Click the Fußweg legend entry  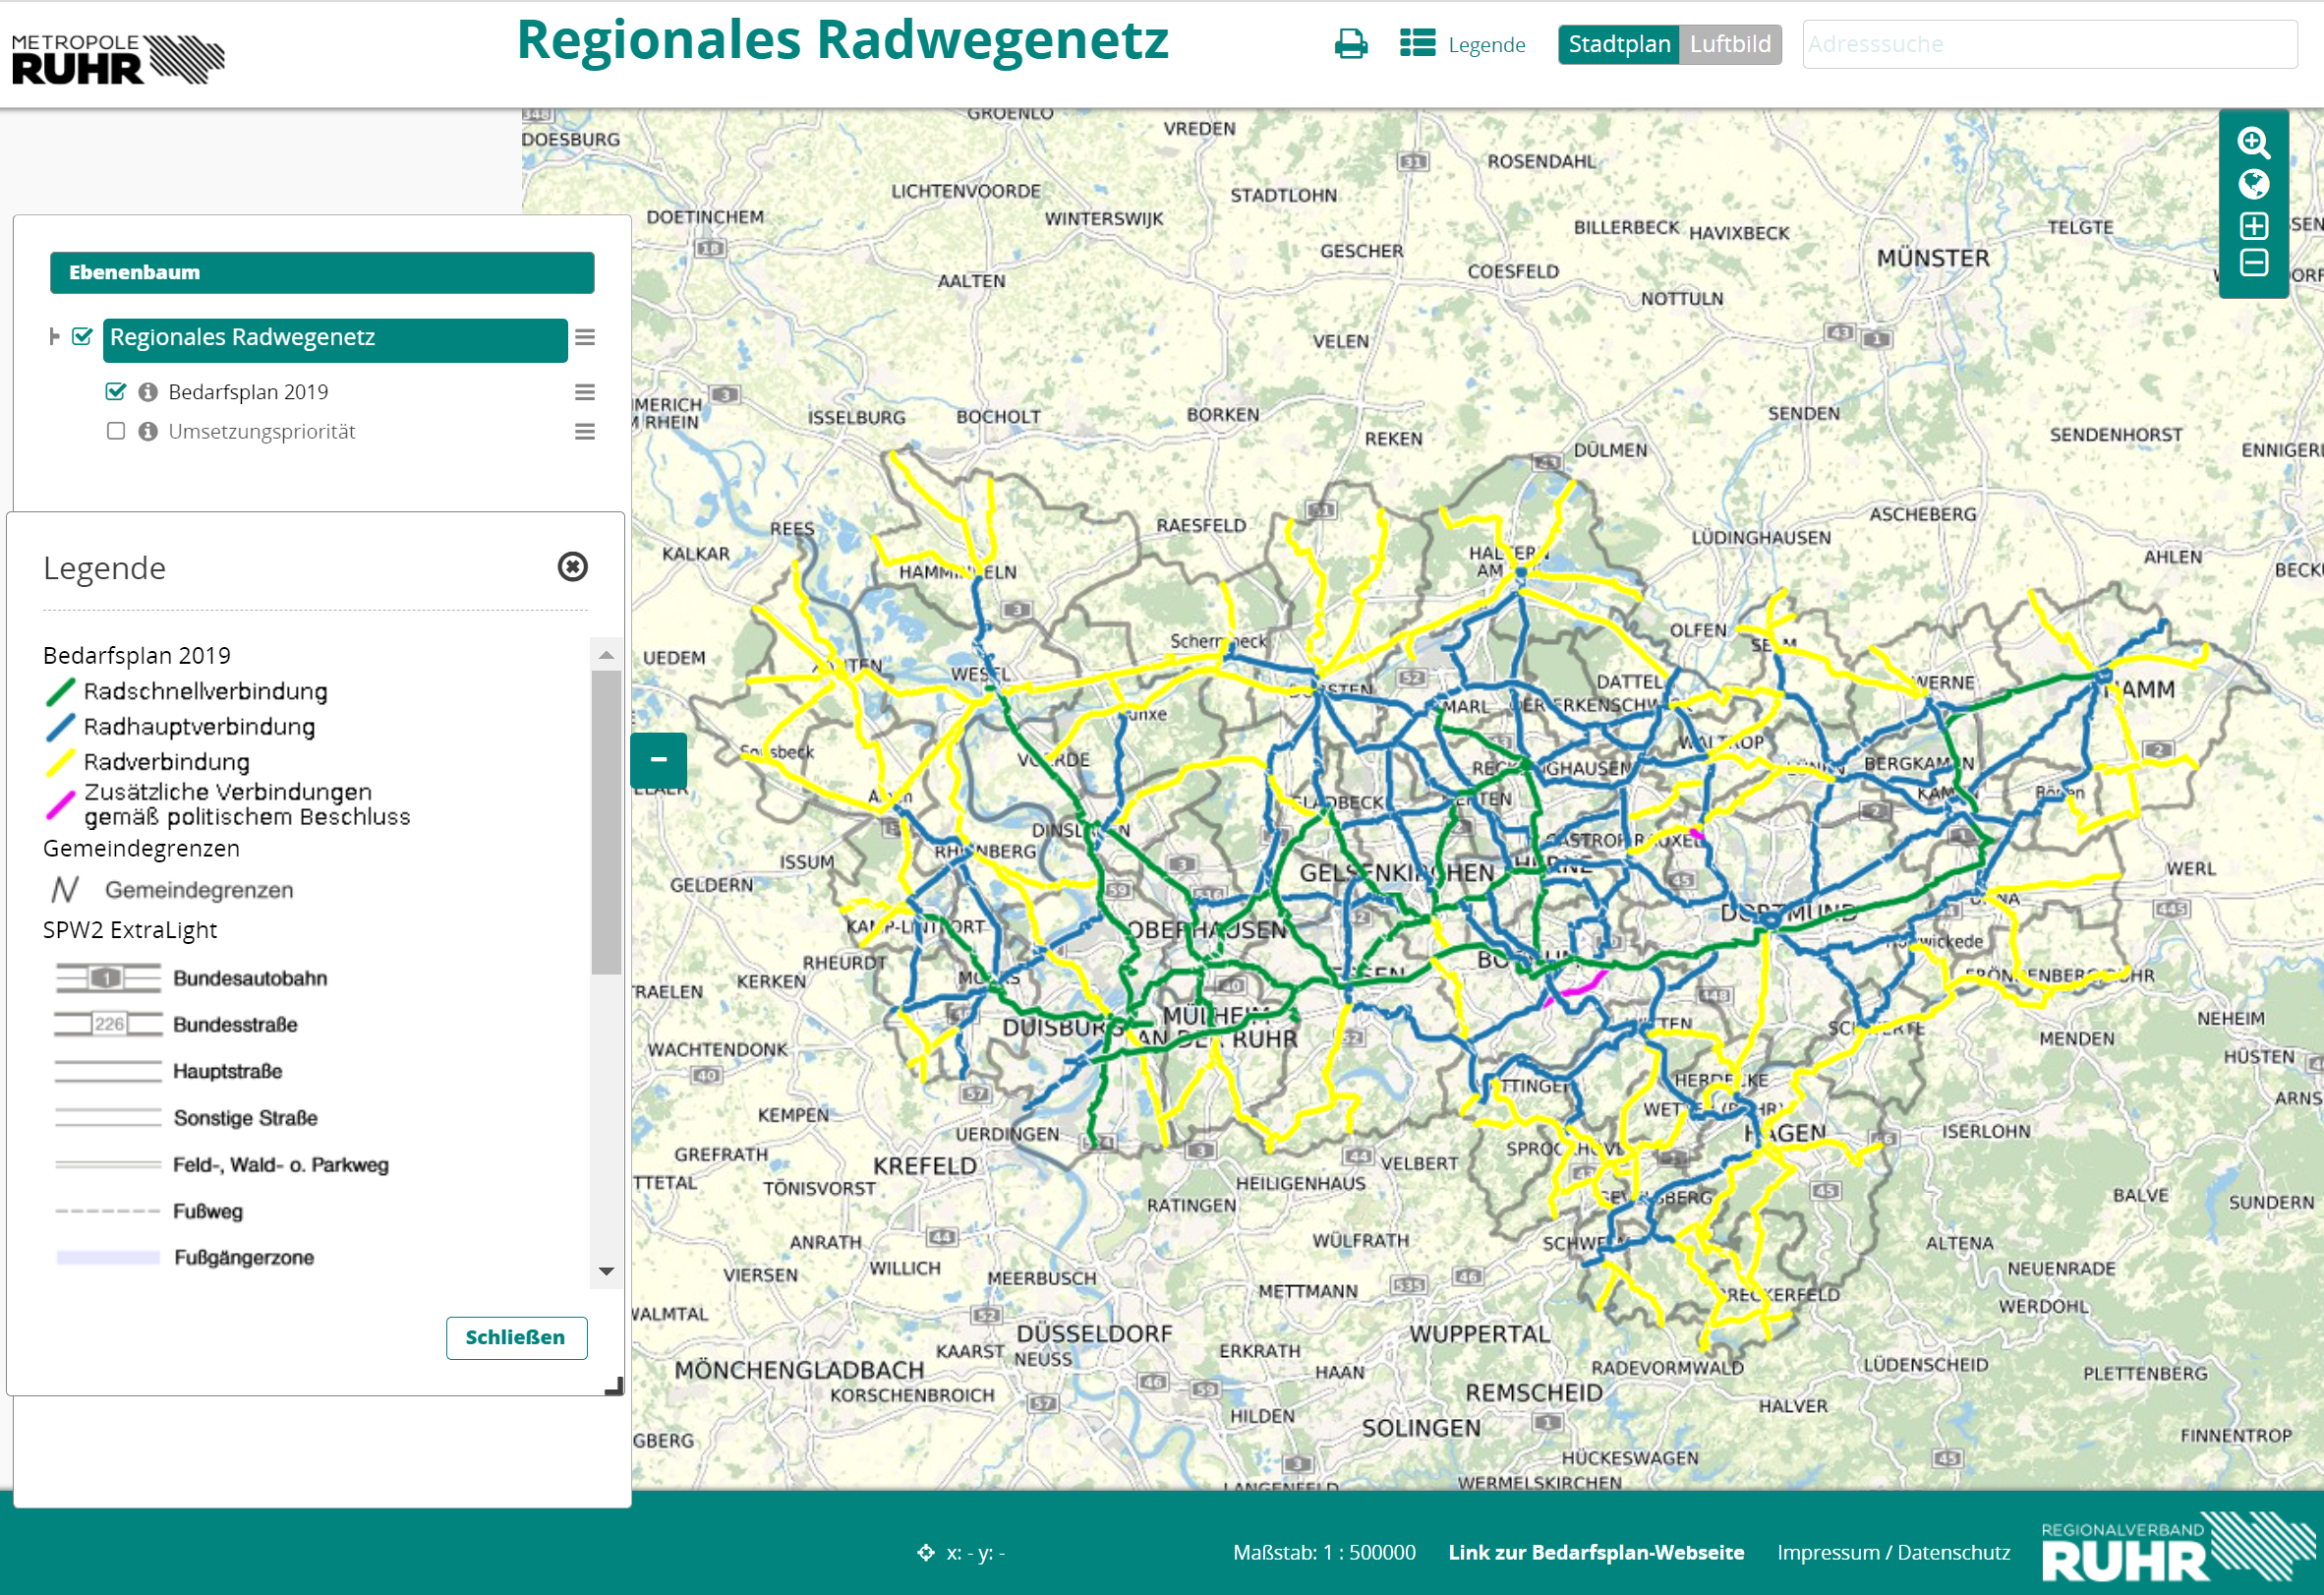[x=208, y=1211]
